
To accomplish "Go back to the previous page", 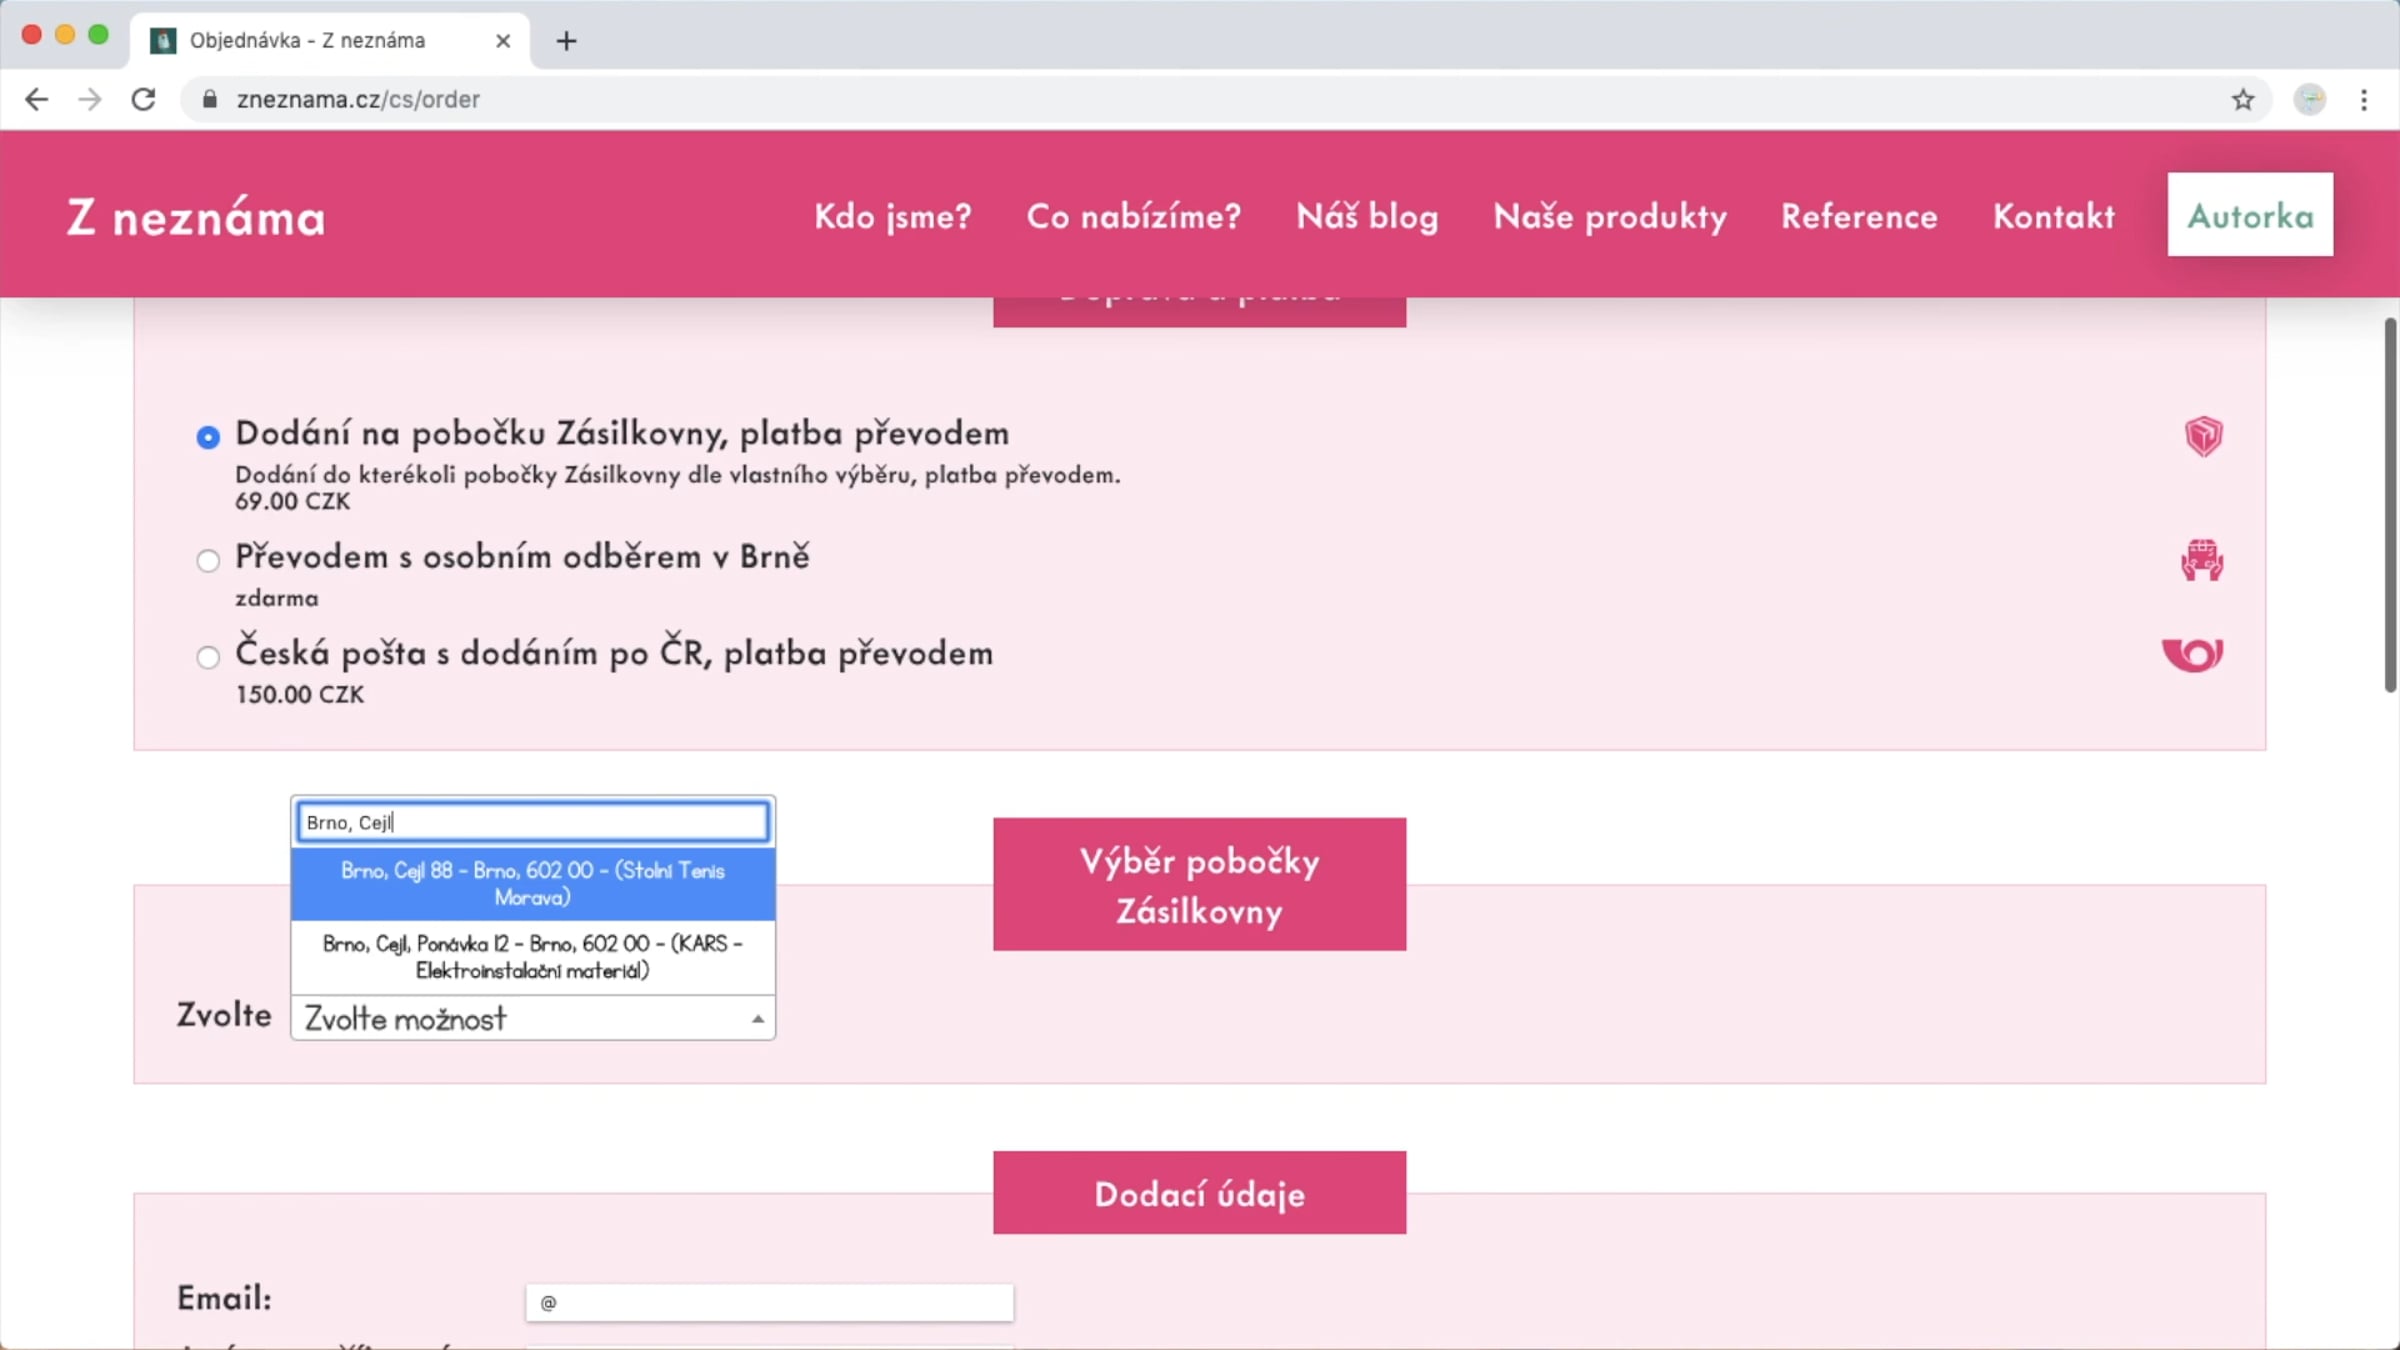I will (x=36, y=99).
